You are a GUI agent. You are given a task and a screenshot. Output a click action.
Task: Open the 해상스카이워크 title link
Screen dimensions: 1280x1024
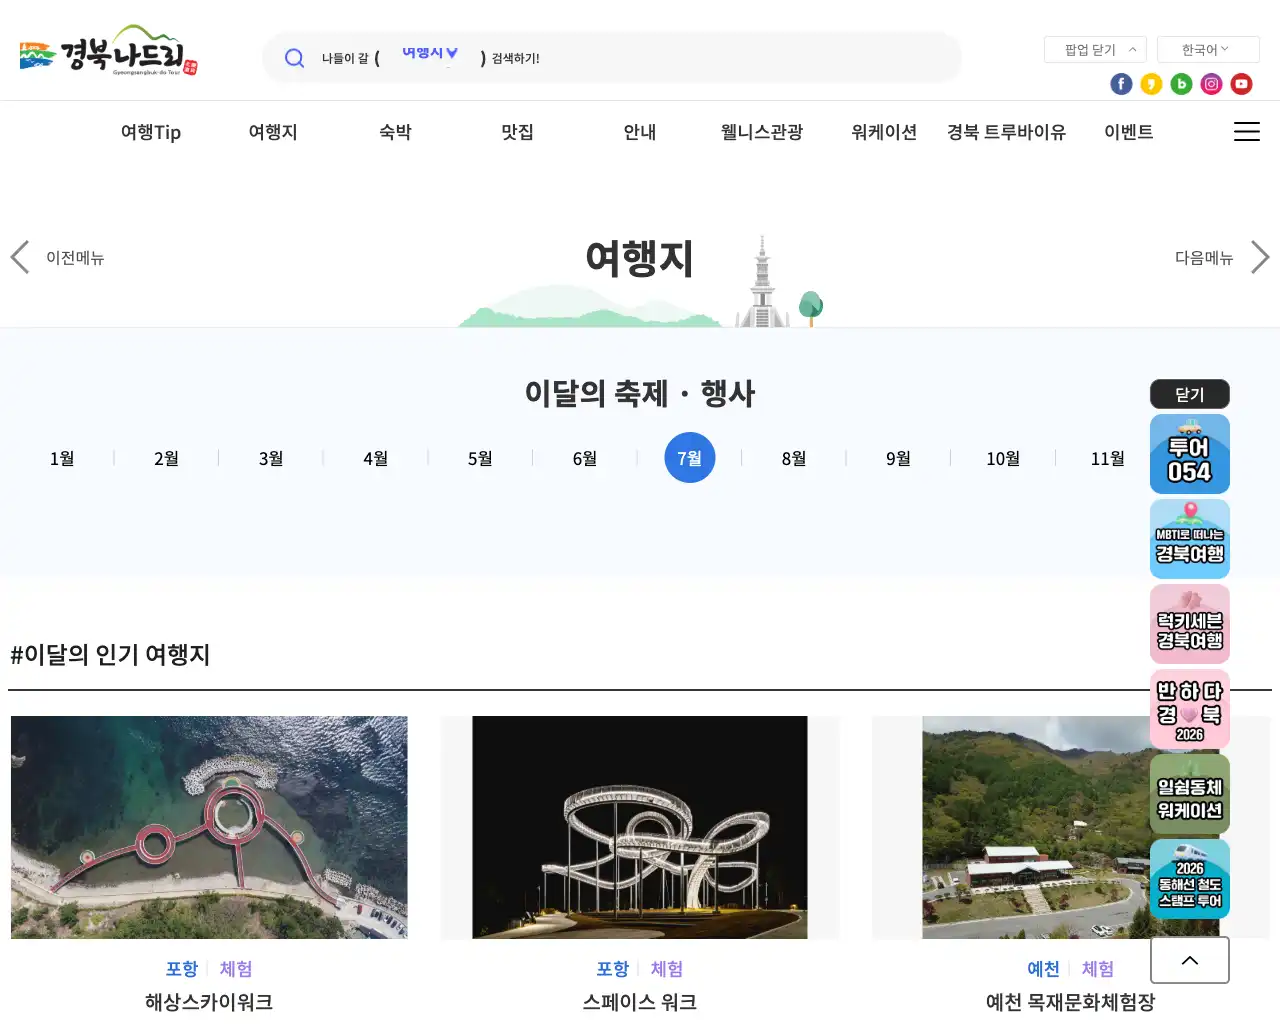(x=209, y=1002)
